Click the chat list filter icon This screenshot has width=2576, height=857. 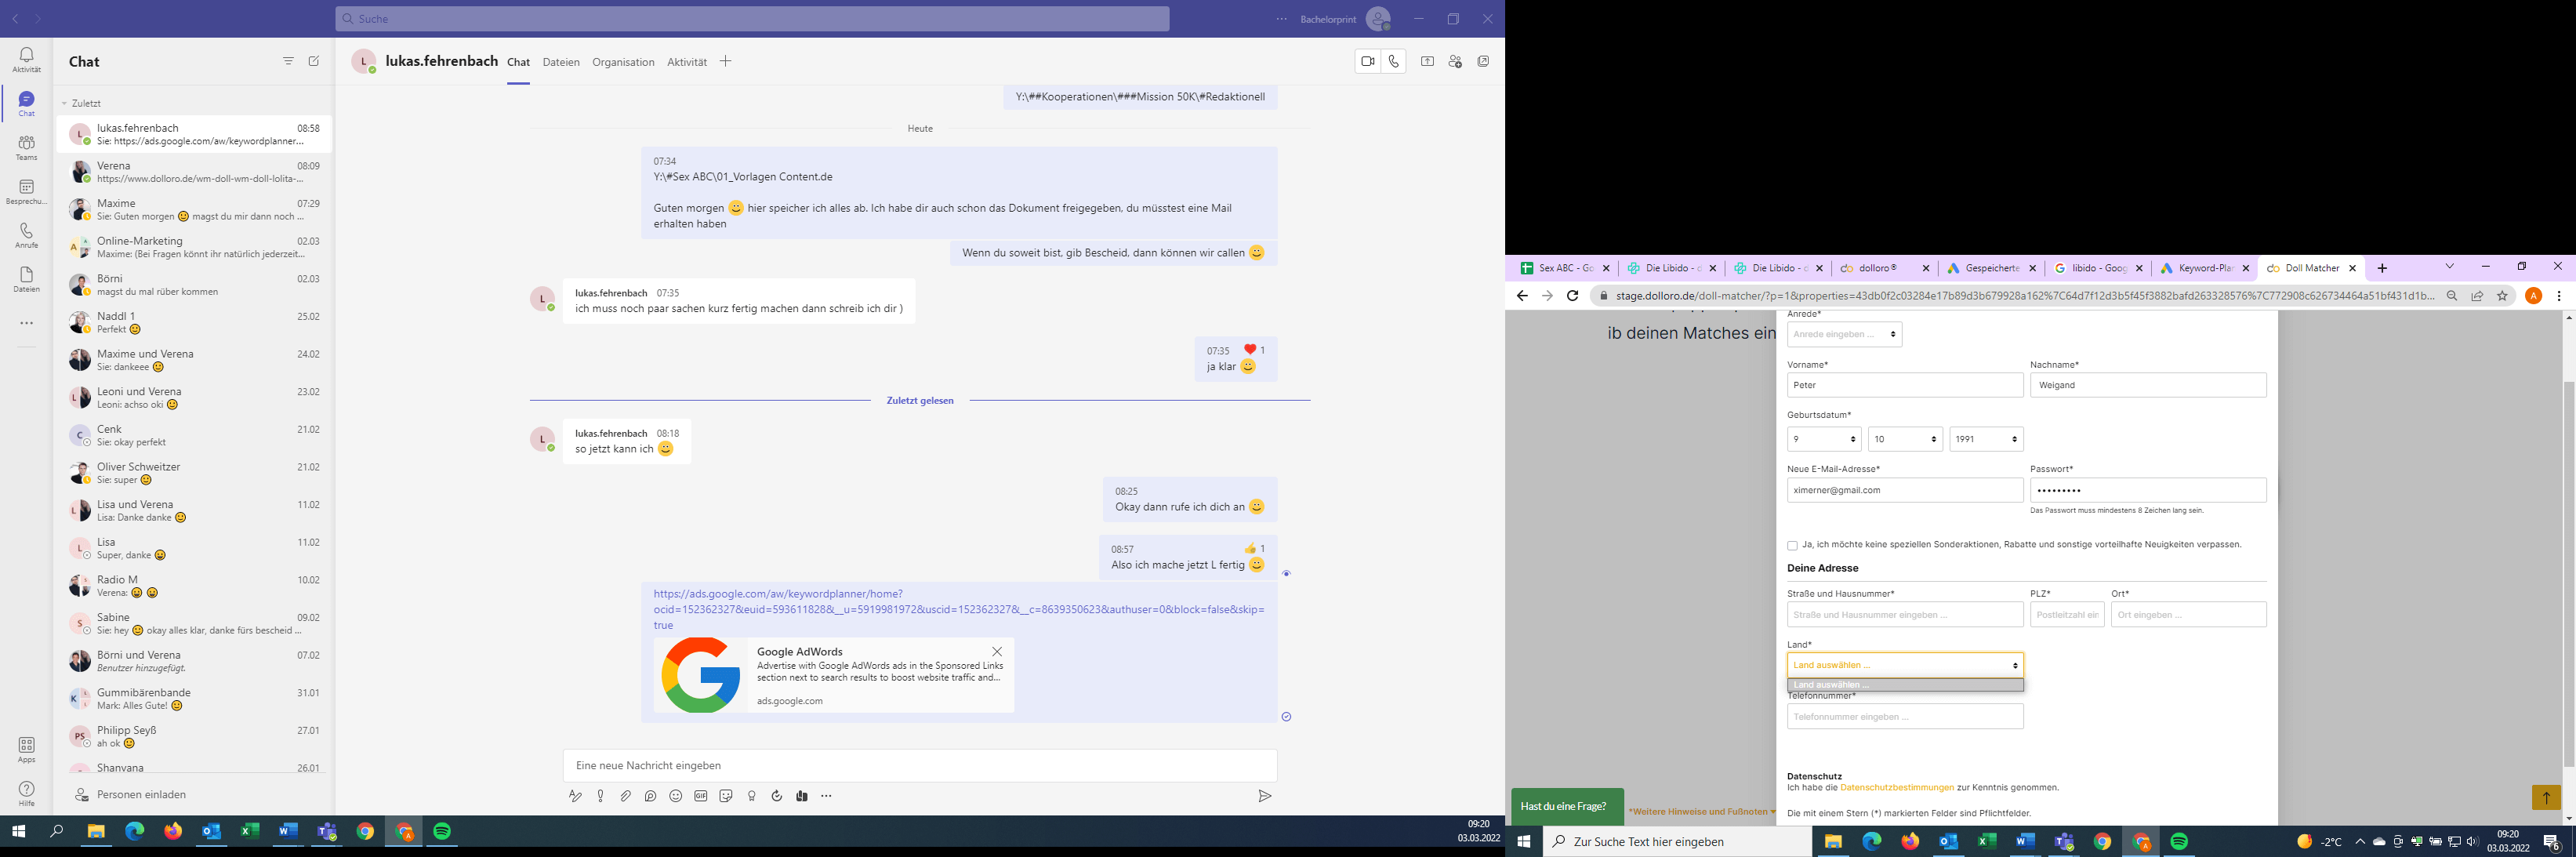pos(288,61)
